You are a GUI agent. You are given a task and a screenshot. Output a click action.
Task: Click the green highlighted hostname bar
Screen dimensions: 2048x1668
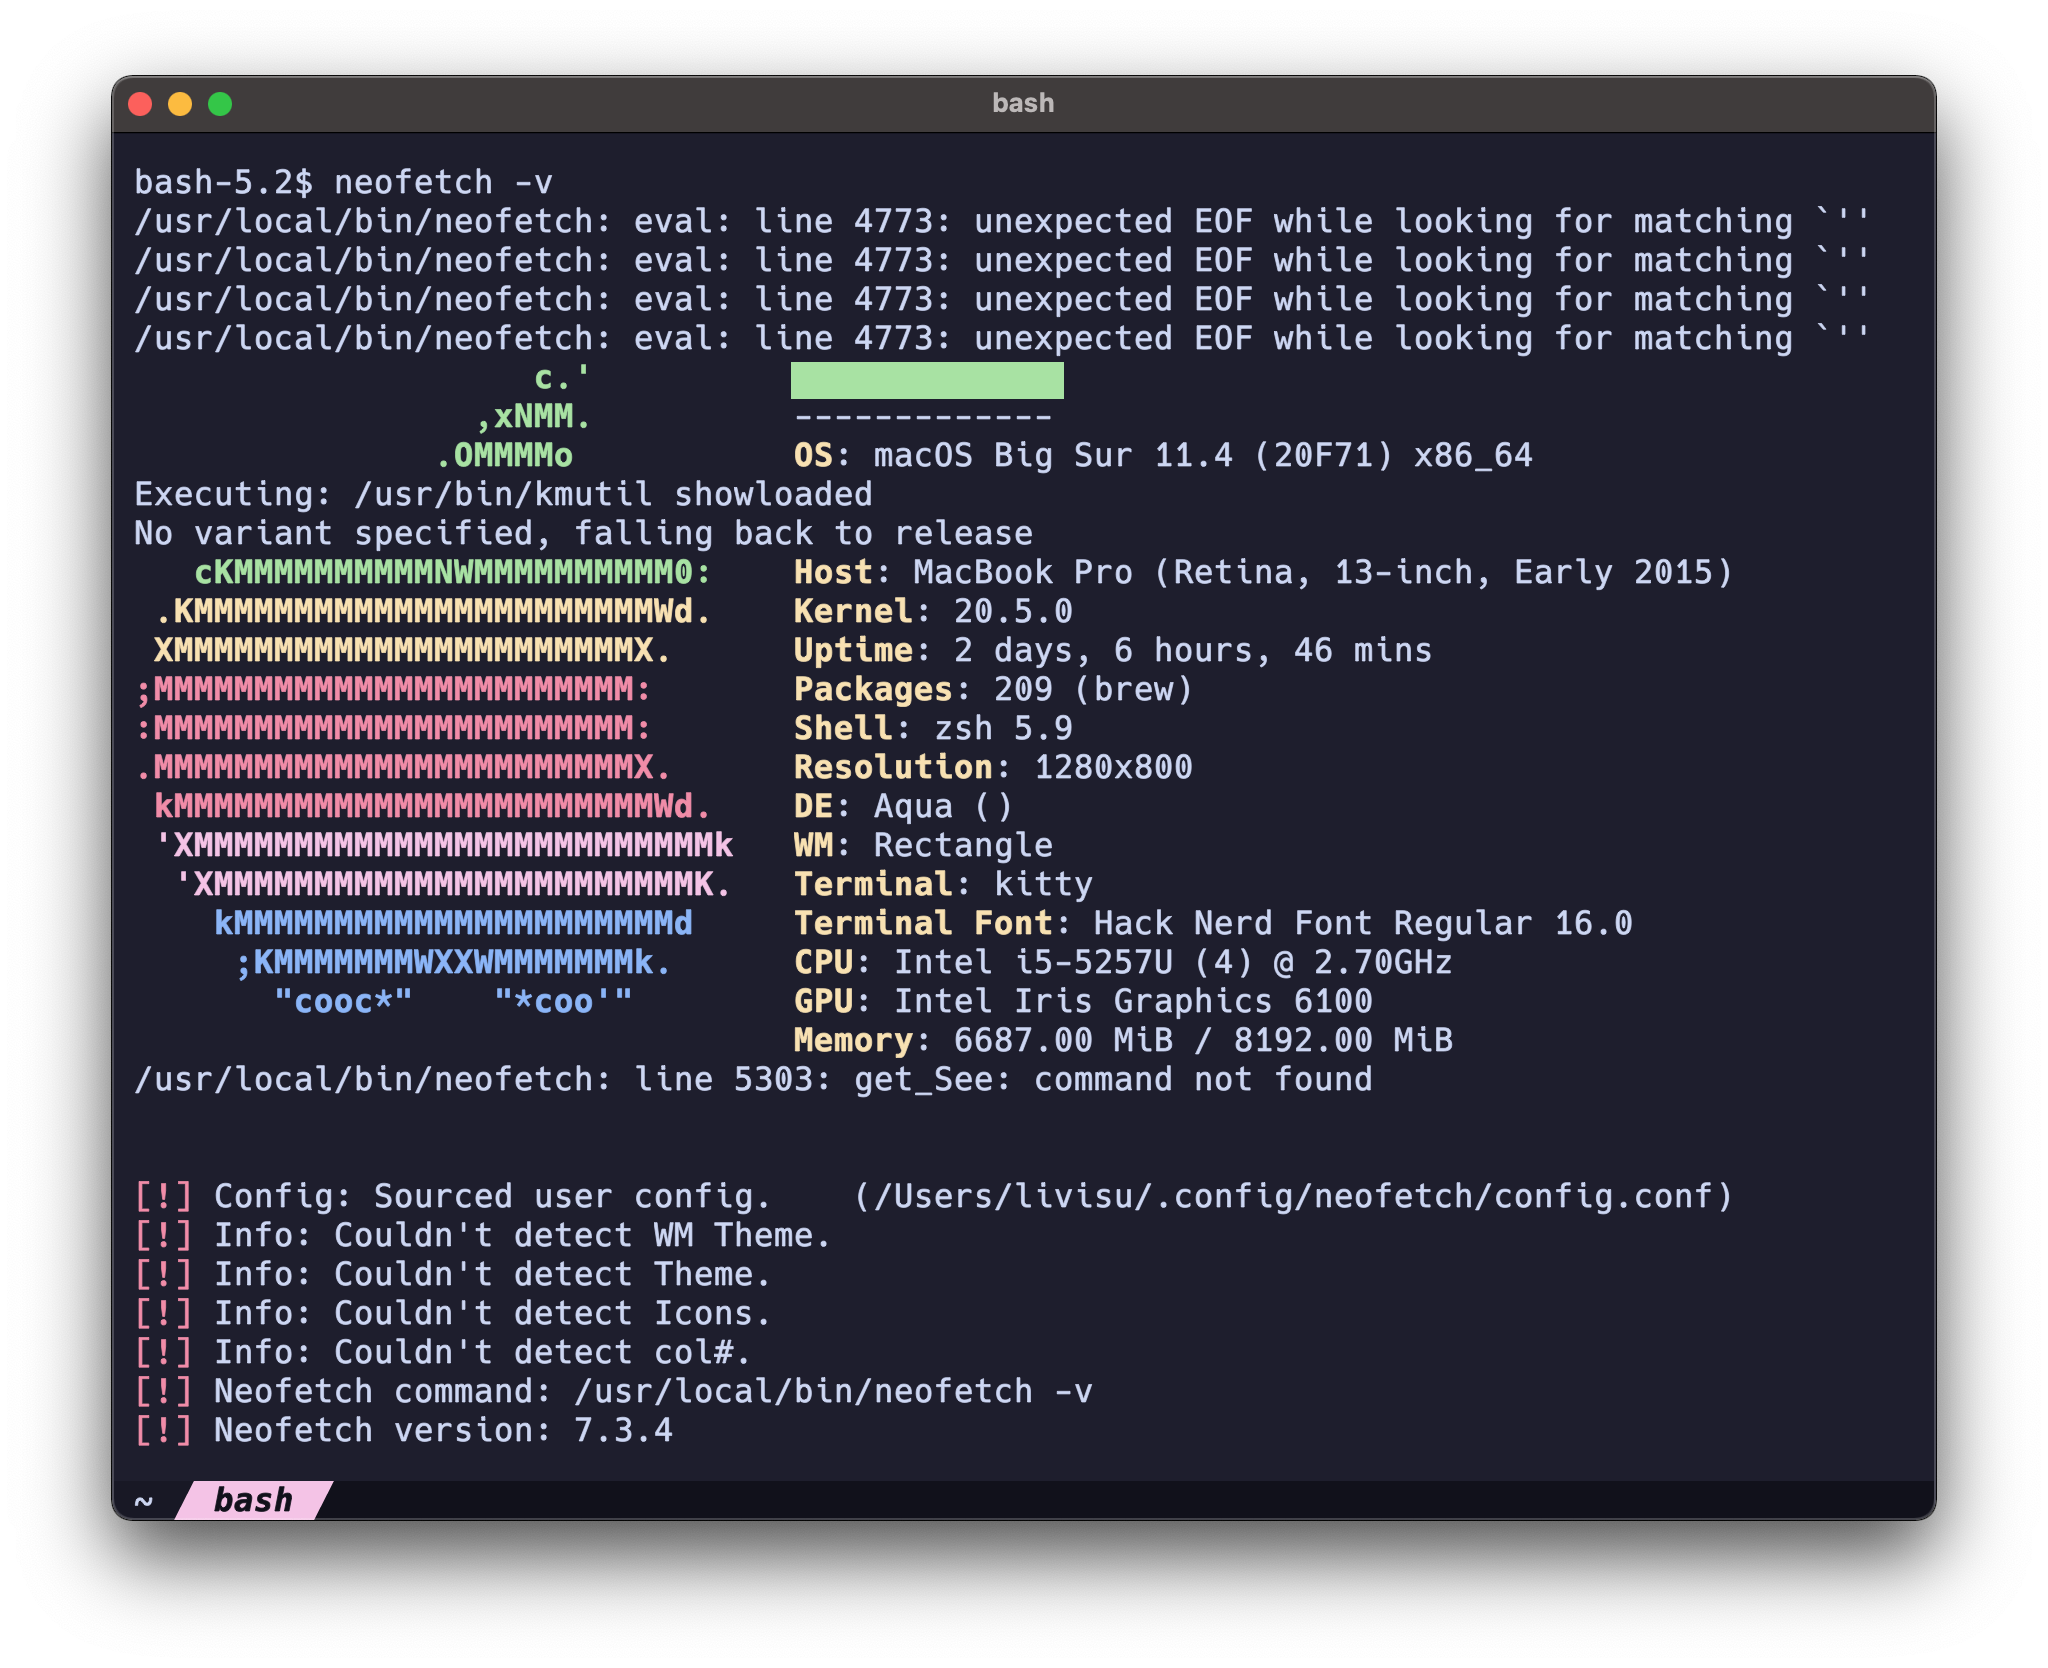pos(927,380)
